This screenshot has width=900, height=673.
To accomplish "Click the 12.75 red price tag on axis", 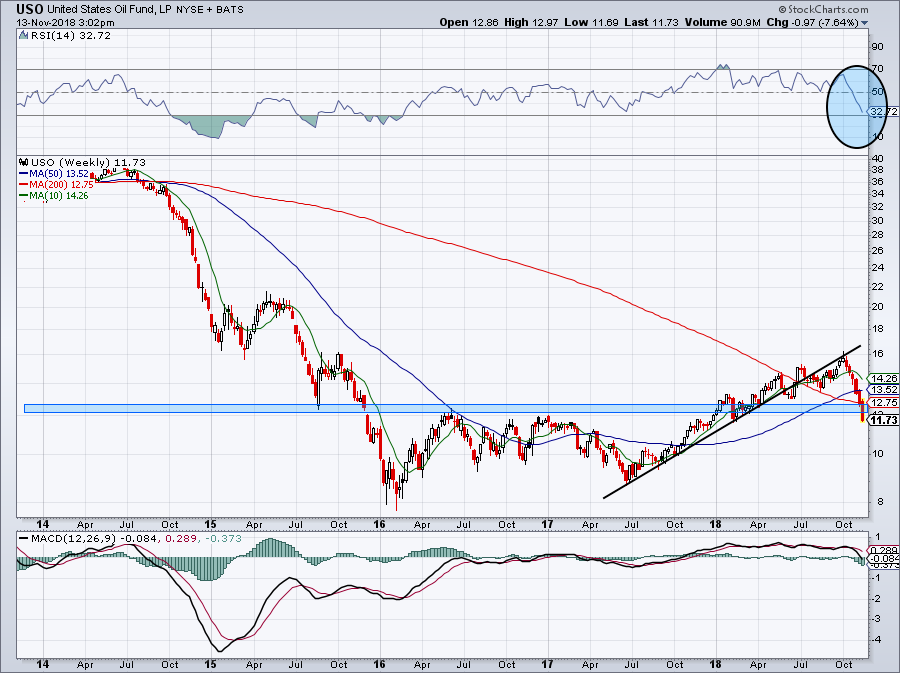I will [884, 403].
